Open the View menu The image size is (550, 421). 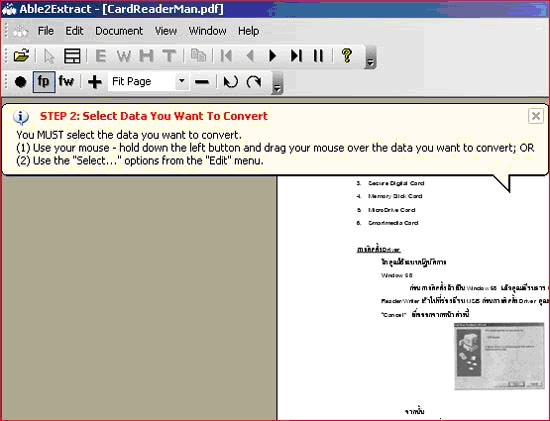coord(166,31)
